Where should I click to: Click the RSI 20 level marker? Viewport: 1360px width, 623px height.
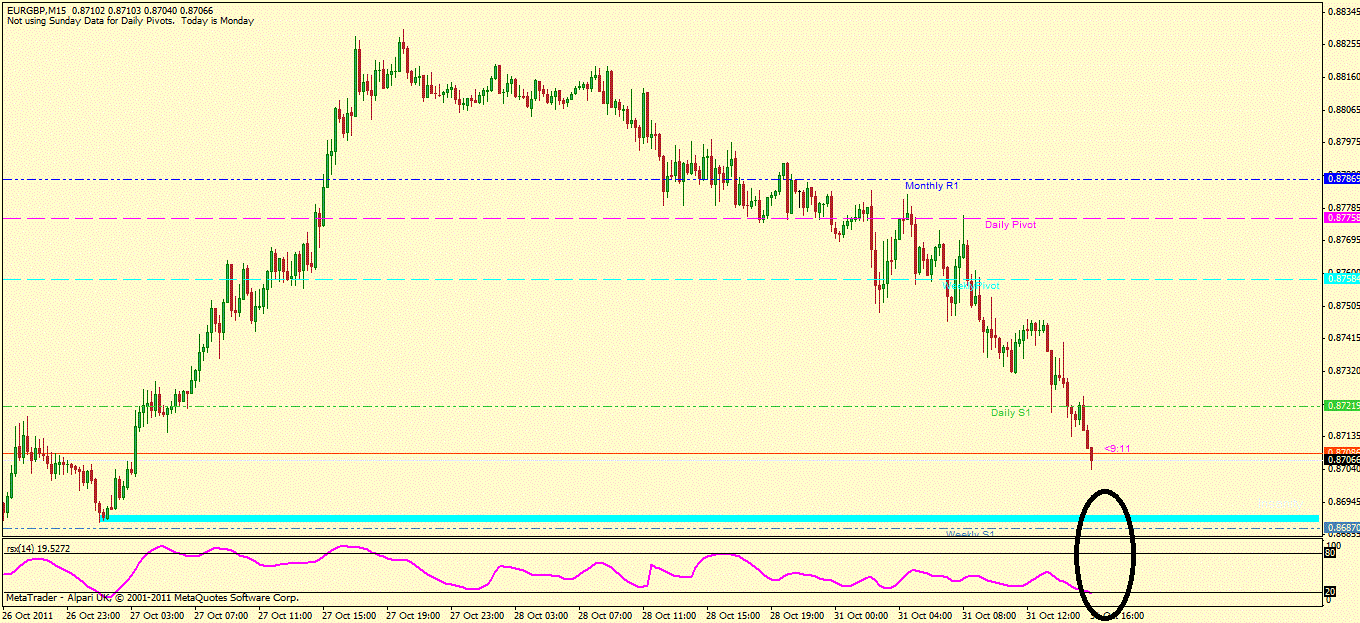(1330, 593)
